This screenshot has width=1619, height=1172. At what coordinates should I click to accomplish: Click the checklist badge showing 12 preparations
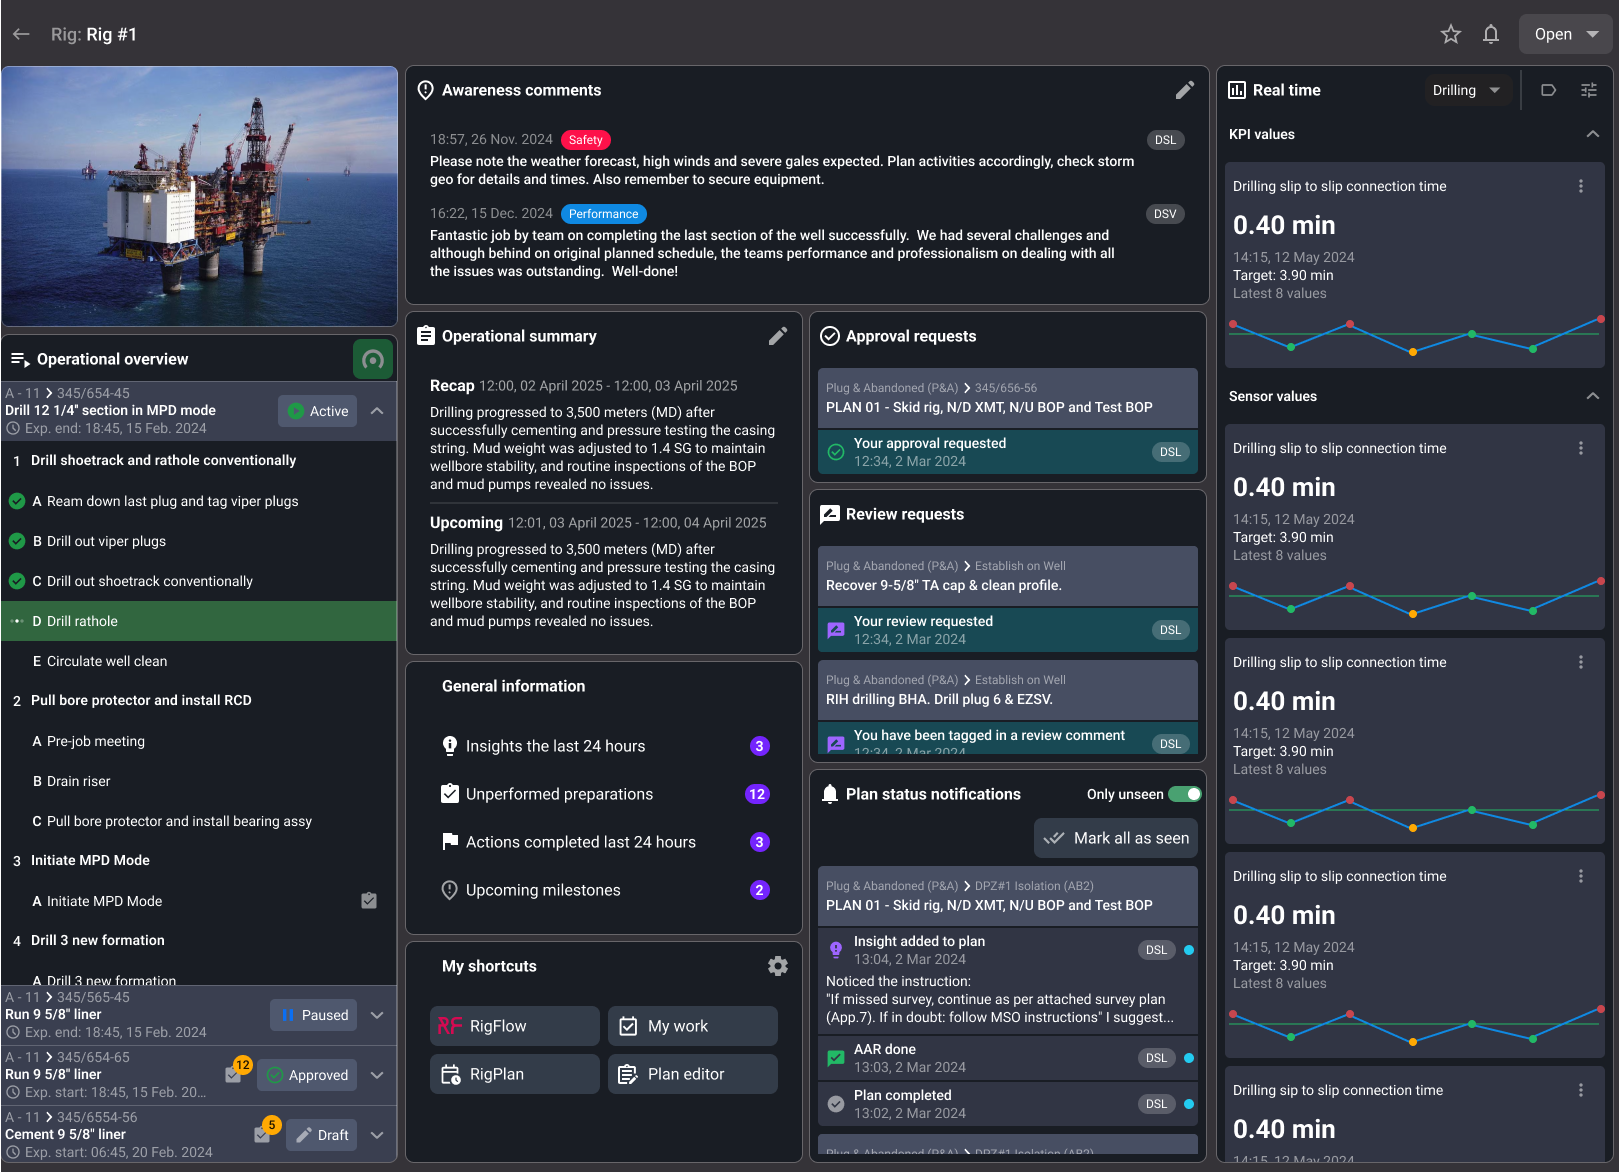[x=235, y=1073]
